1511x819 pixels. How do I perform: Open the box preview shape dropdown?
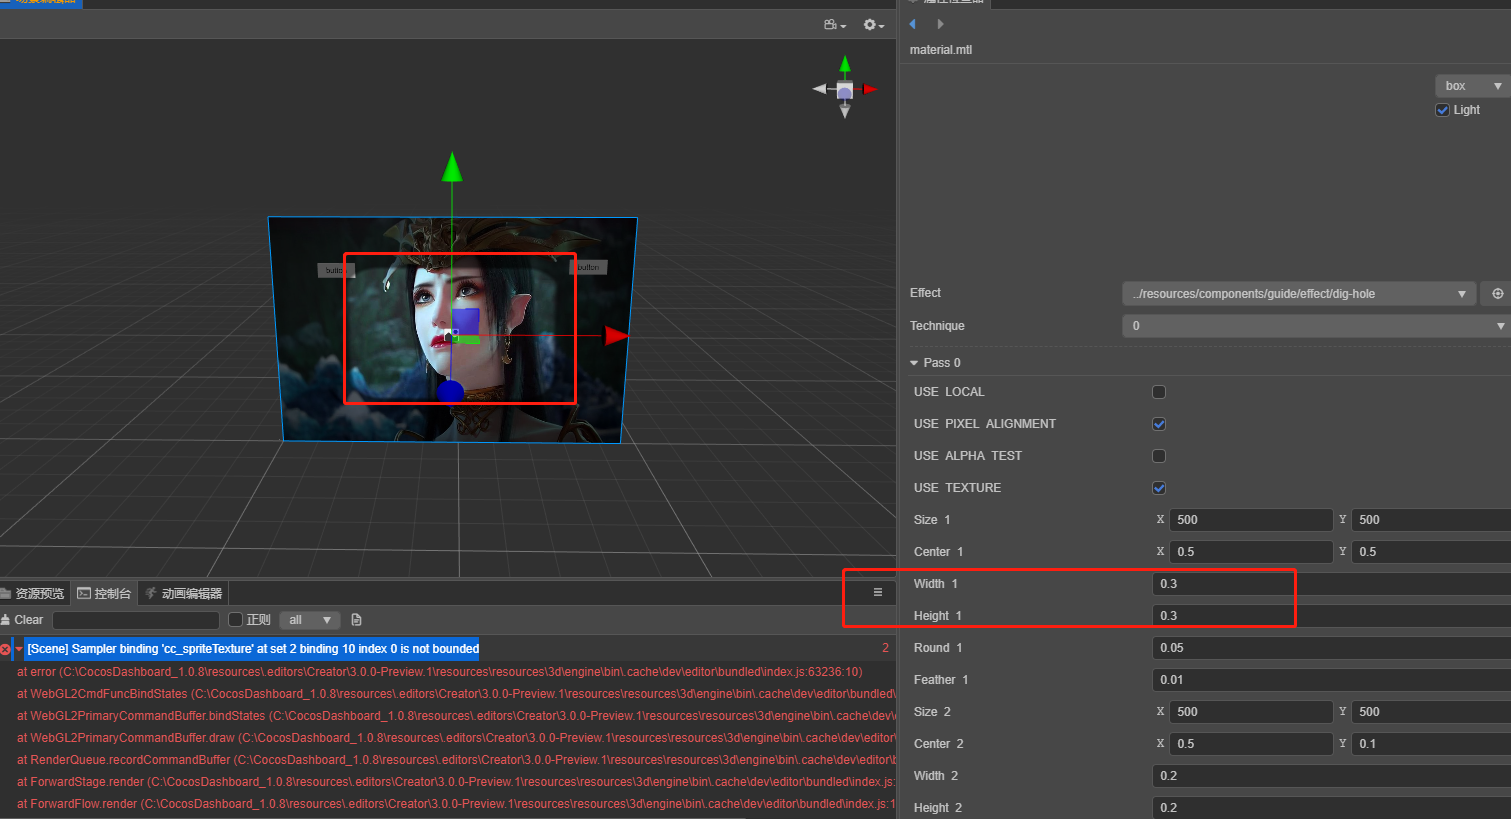1471,86
